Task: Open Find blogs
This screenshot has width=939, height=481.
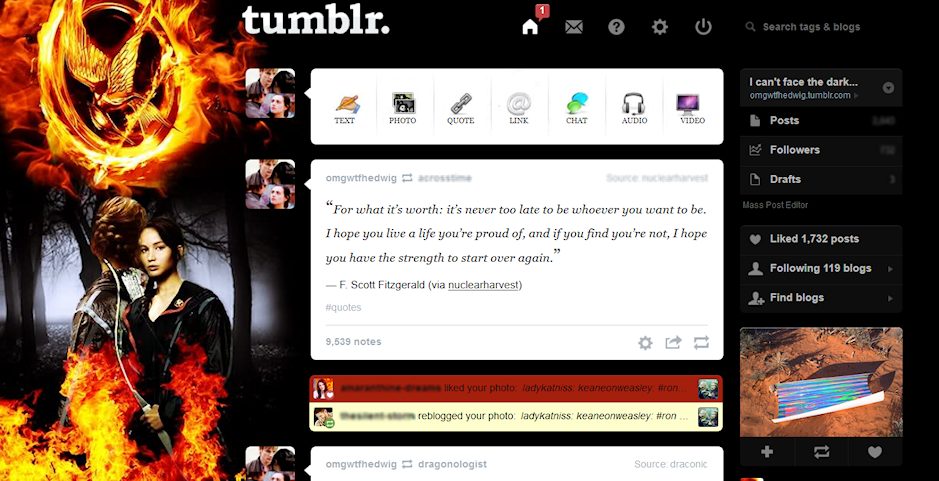Action: click(x=821, y=298)
